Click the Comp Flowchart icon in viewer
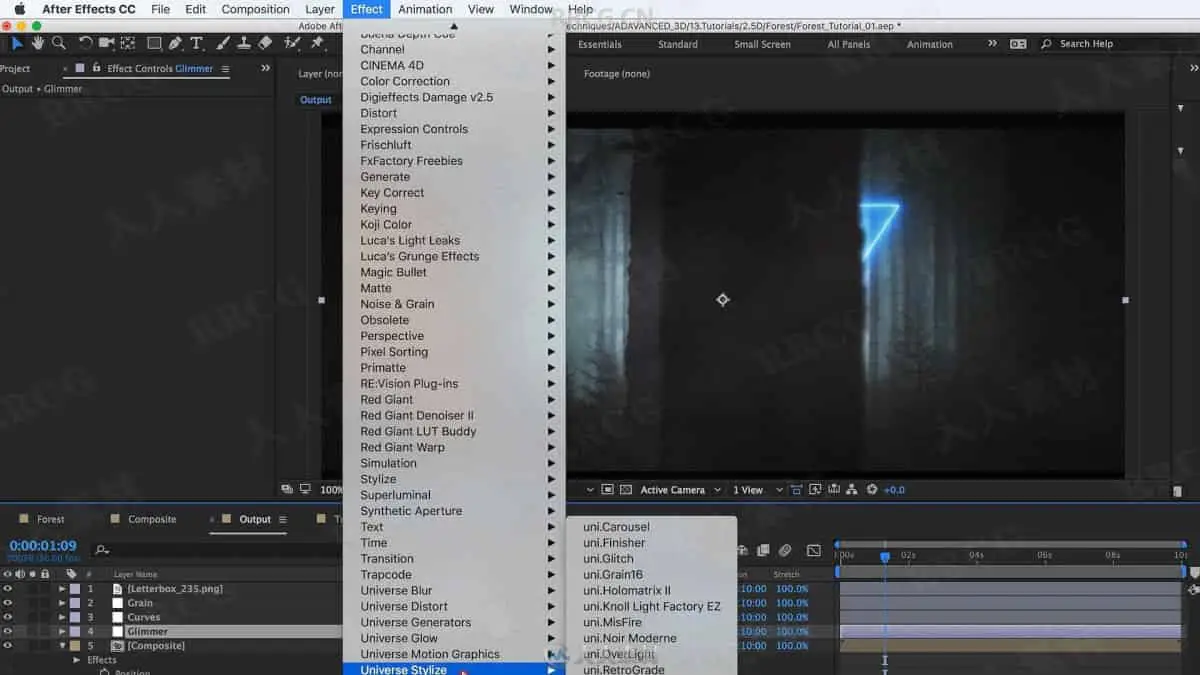 pos(851,490)
